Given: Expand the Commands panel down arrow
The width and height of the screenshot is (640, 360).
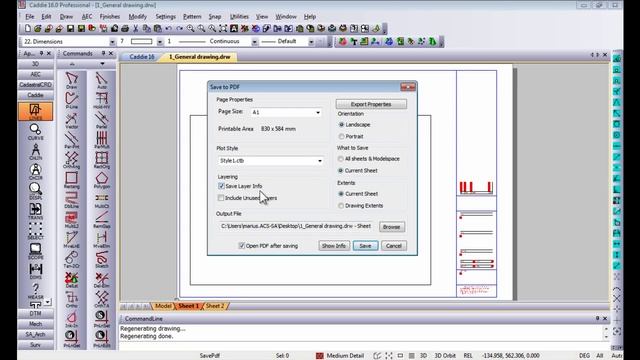Looking at the screenshot, I should [x=102, y=64].
